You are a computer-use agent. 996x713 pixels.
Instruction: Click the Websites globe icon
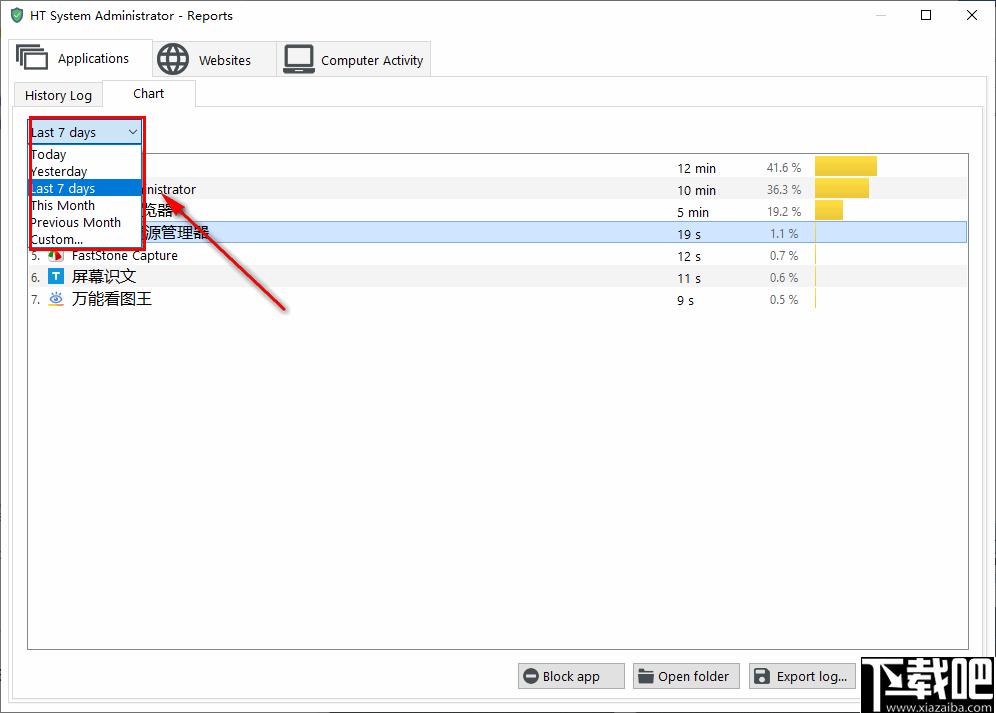tap(173, 59)
